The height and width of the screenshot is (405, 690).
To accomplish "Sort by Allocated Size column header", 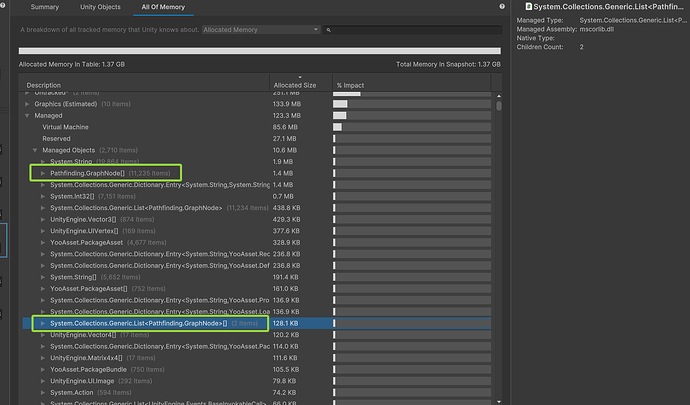I will pyautogui.click(x=295, y=85).
